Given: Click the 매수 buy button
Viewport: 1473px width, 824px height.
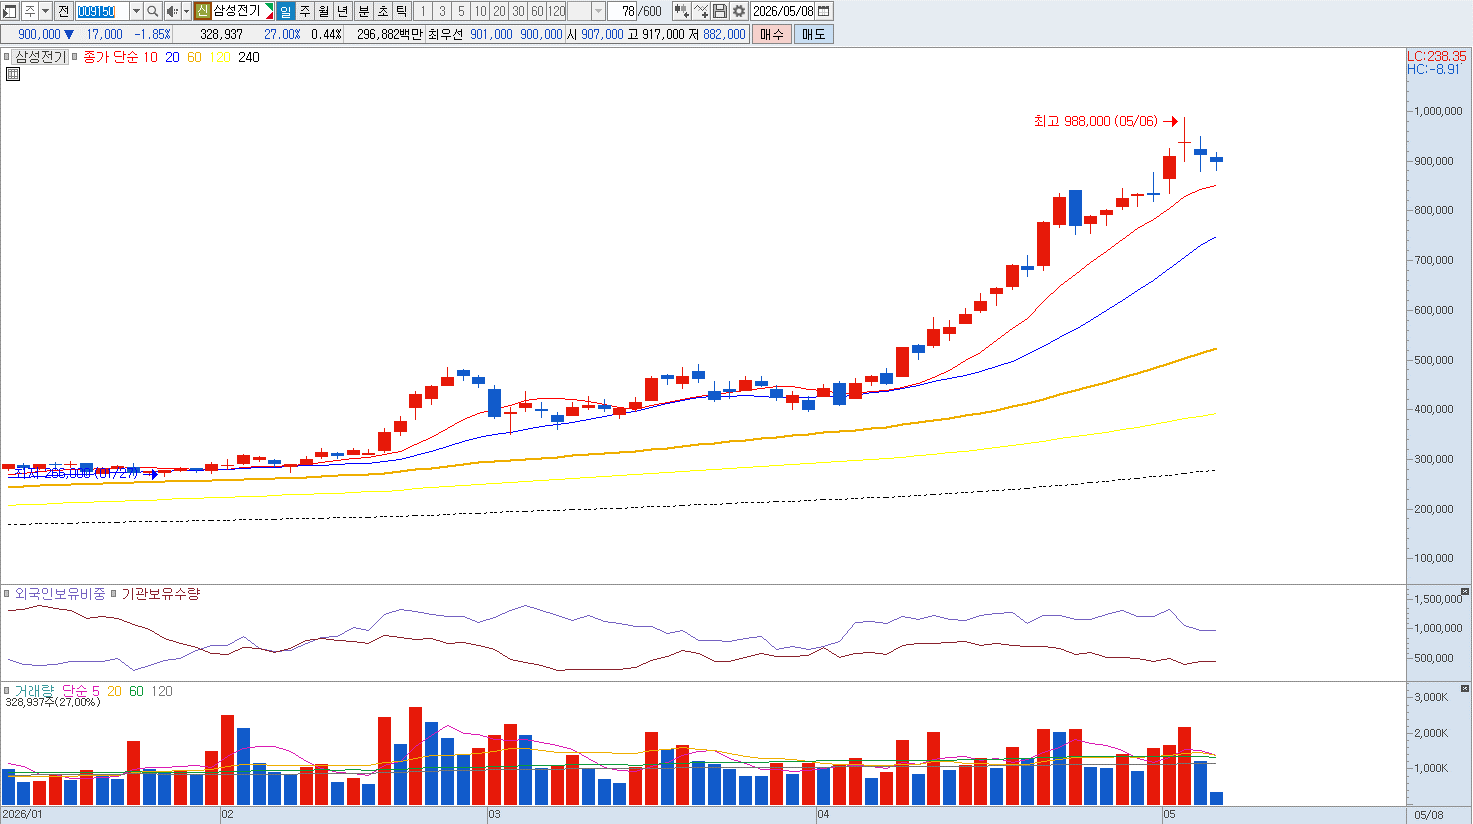Looking at the screenshot, I should click(x=771, y=34).
